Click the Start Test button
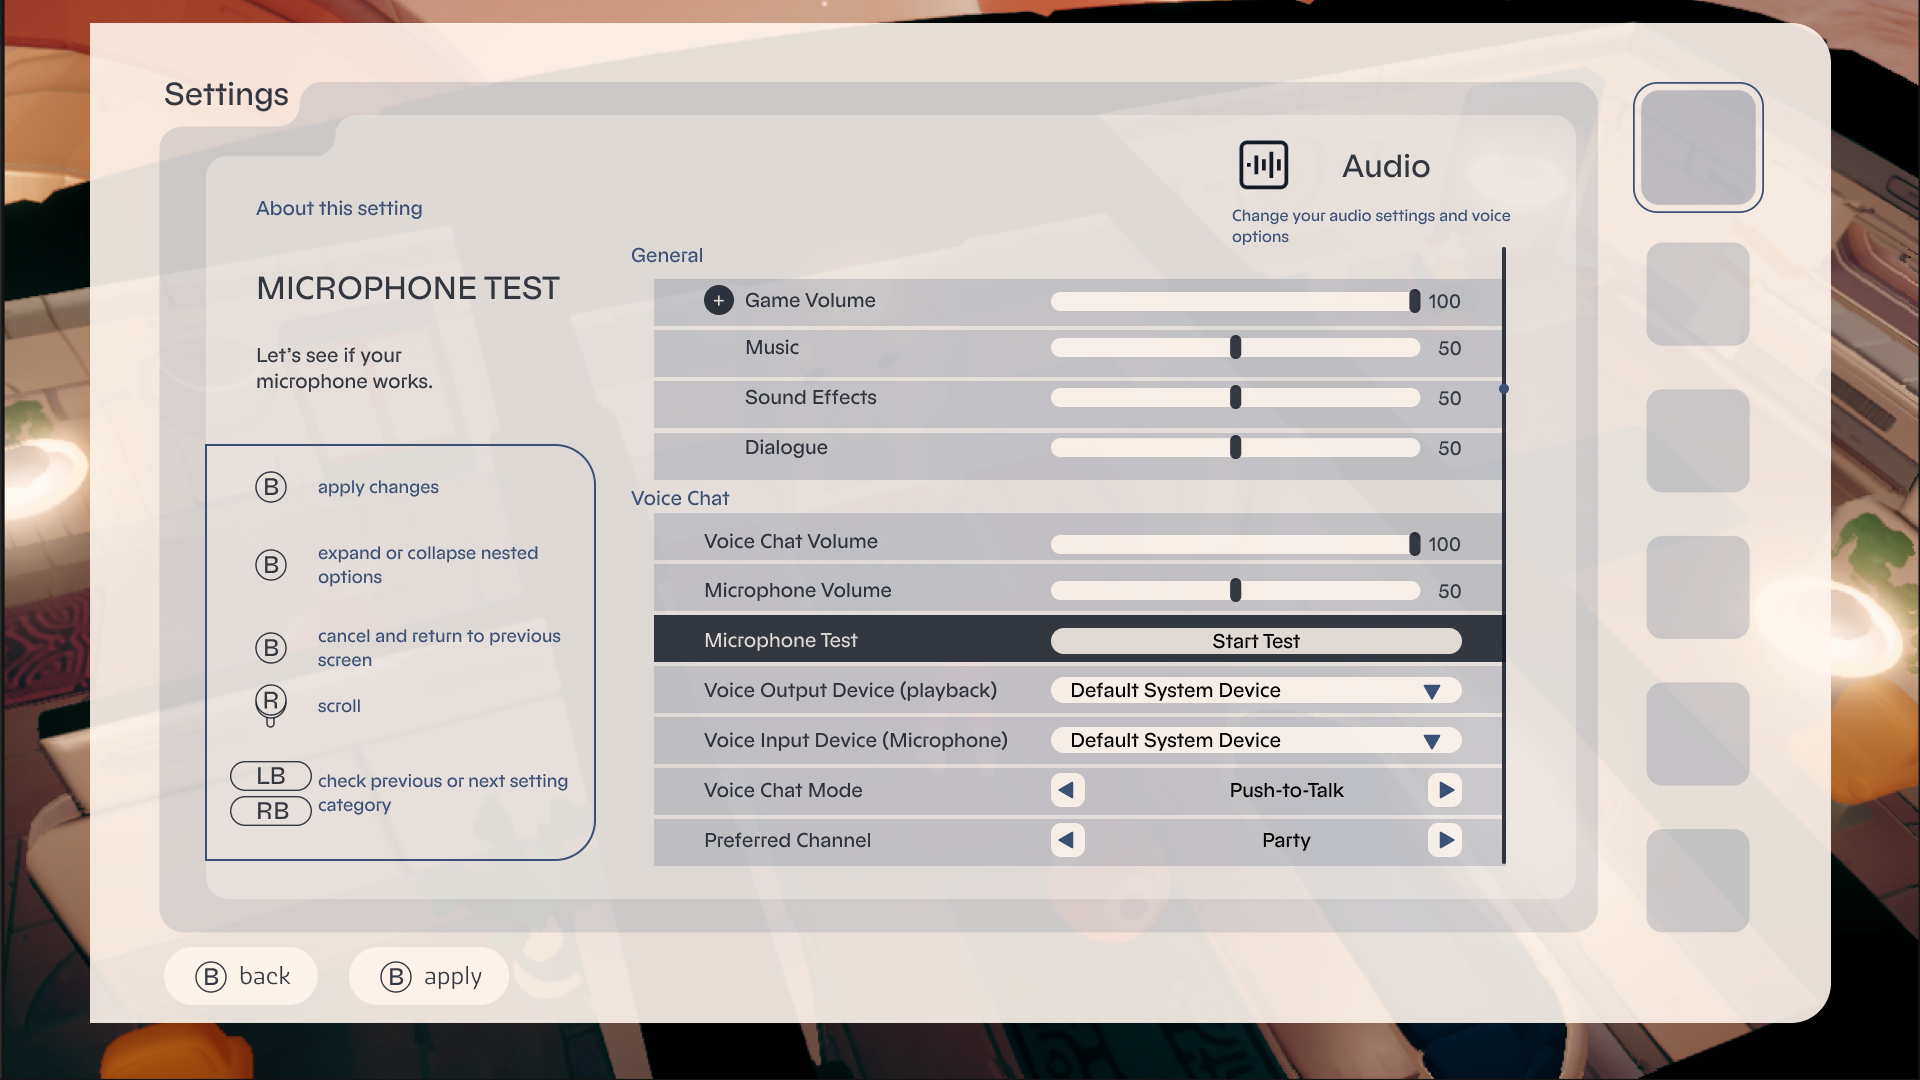The height and width of the screenshot is (1080, 1920). click(1256, 640)
